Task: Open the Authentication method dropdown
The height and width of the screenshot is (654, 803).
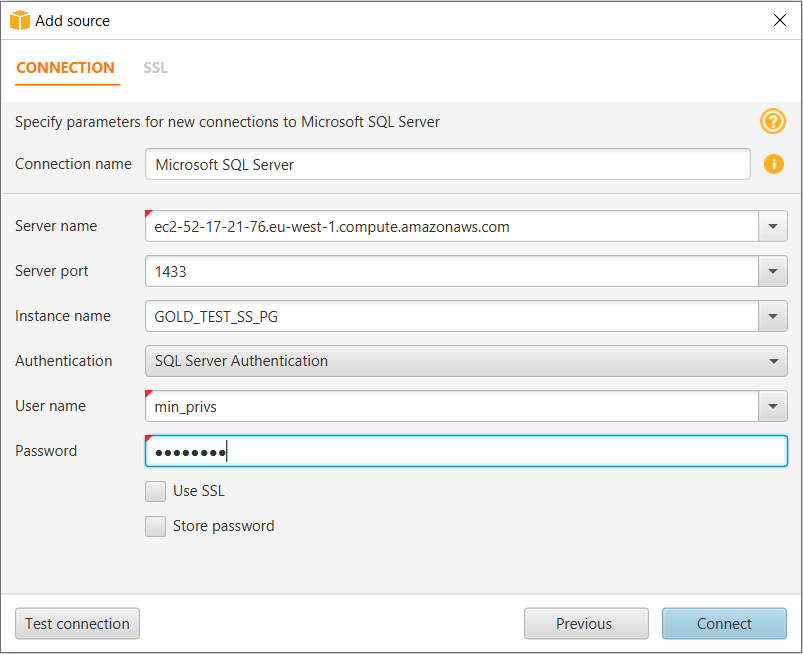Action: click(x=772, y=361)
